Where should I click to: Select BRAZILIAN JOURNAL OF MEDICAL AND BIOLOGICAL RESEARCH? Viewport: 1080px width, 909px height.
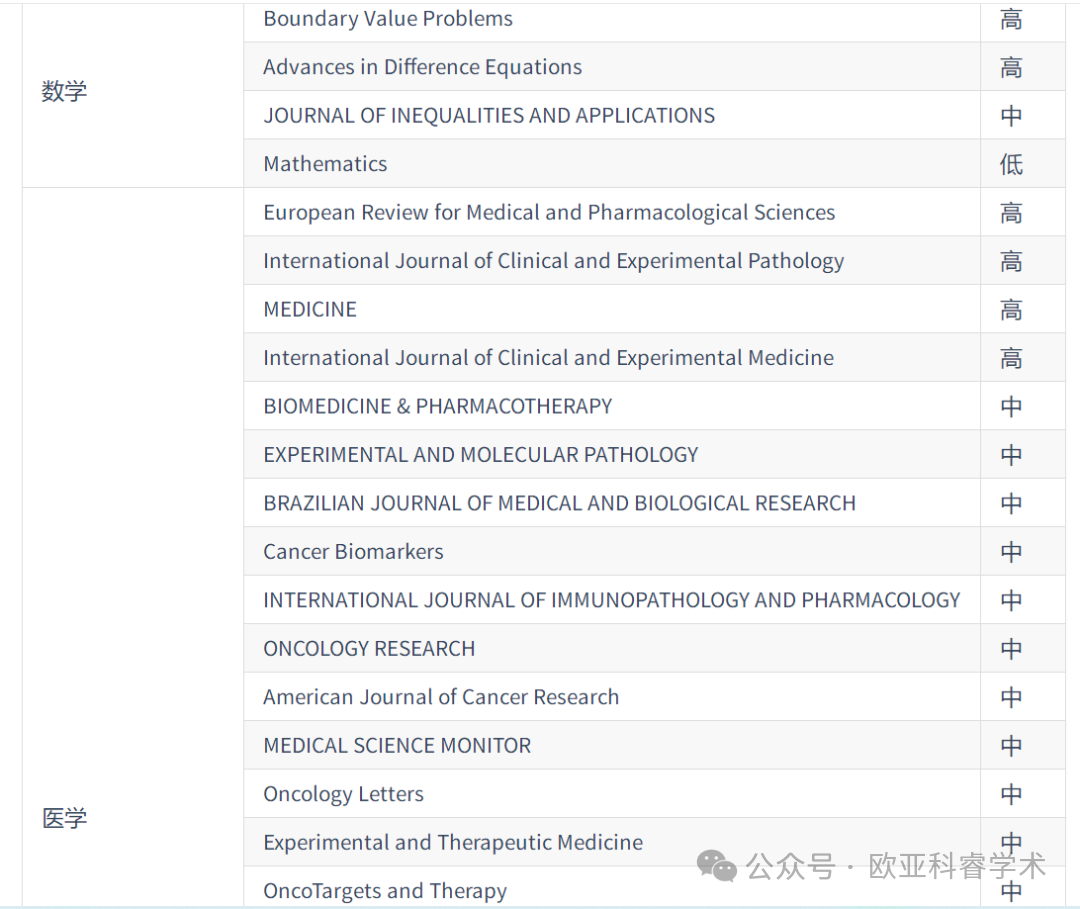pos(559,503)
